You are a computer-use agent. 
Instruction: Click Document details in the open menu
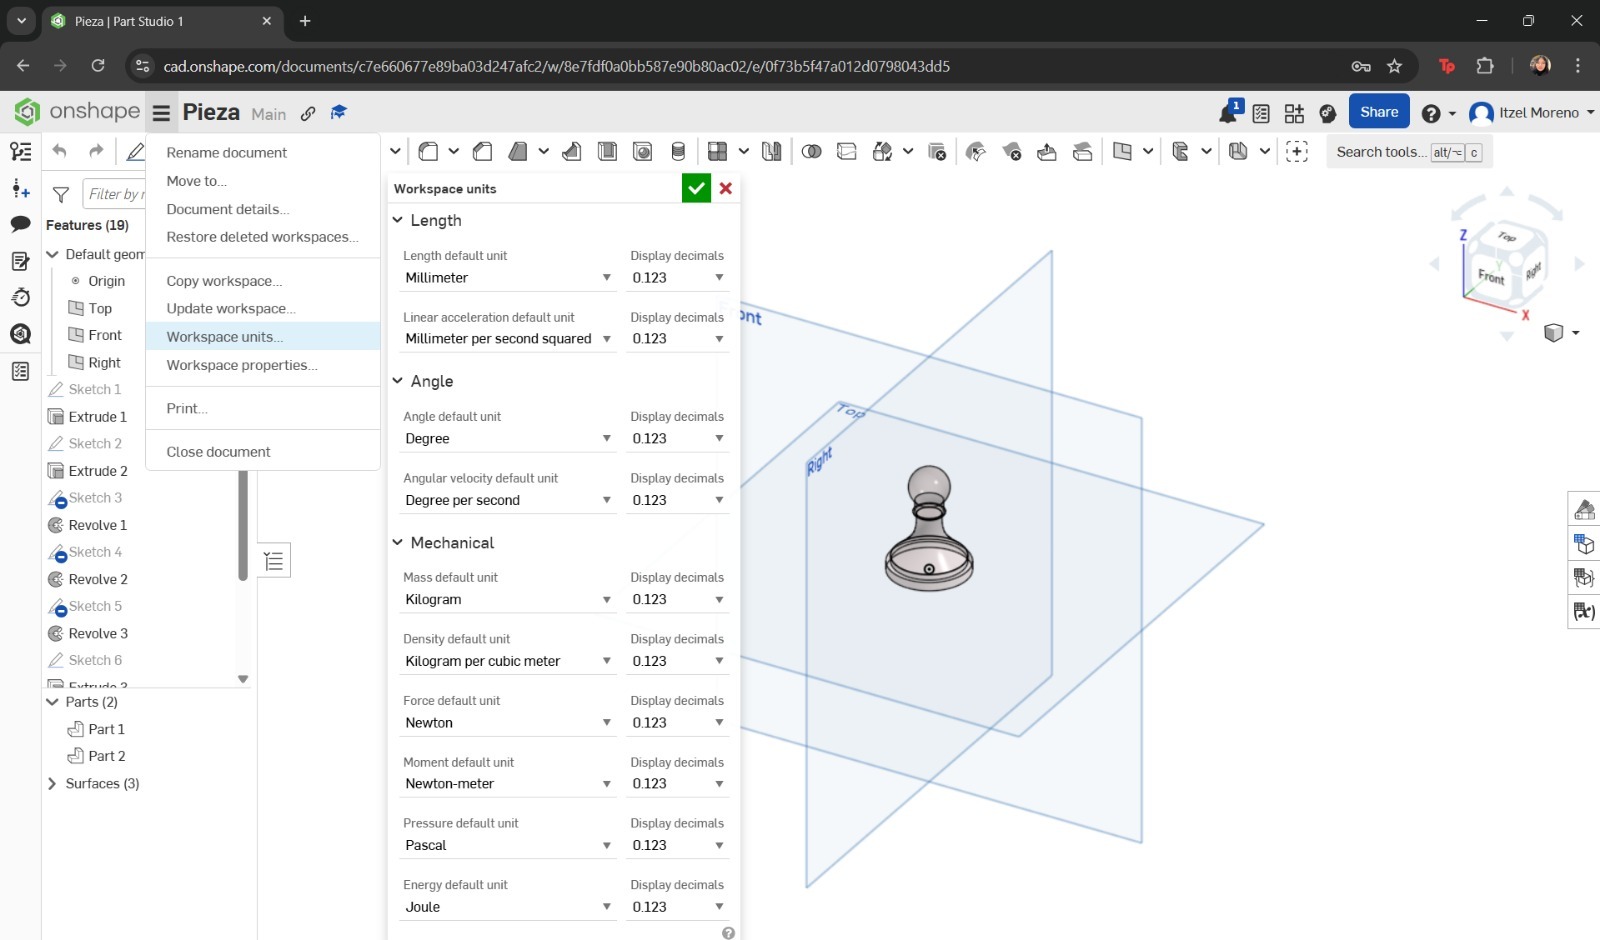227,209
